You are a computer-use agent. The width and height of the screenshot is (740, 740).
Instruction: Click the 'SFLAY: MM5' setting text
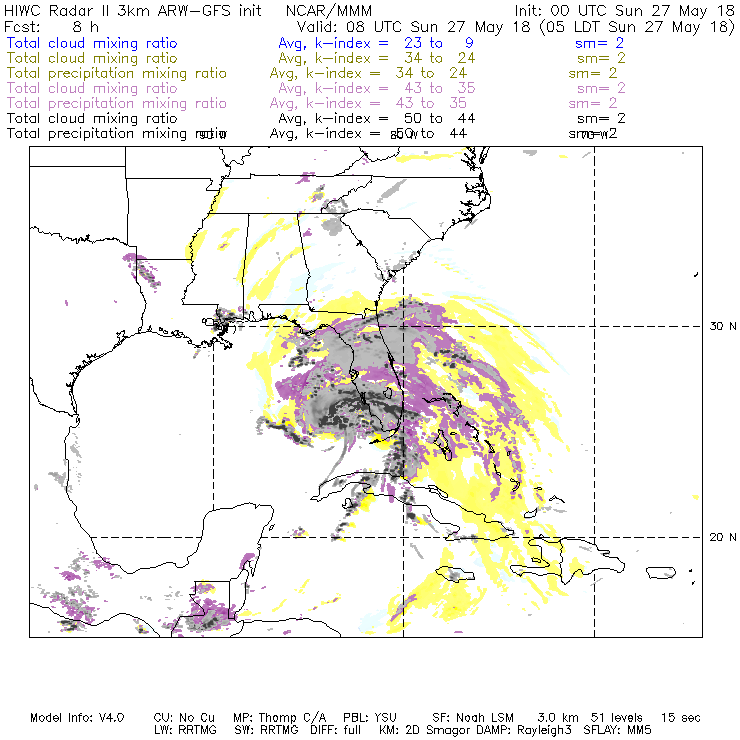tap(617, 730)
